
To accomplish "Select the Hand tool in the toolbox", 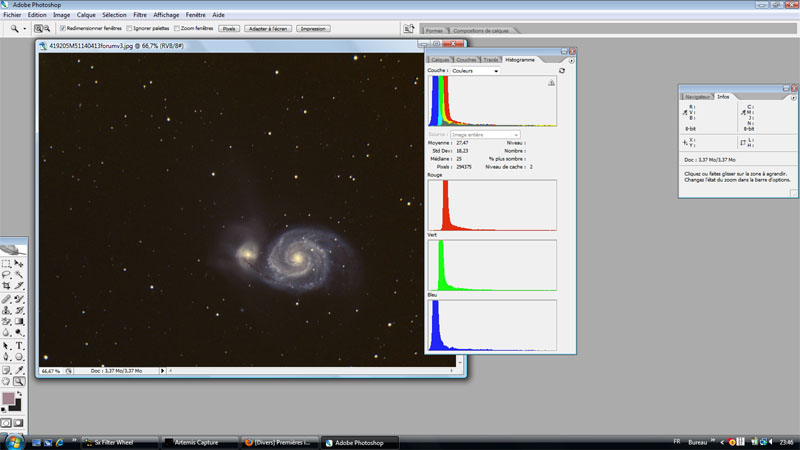I will [x=7, y=380].
